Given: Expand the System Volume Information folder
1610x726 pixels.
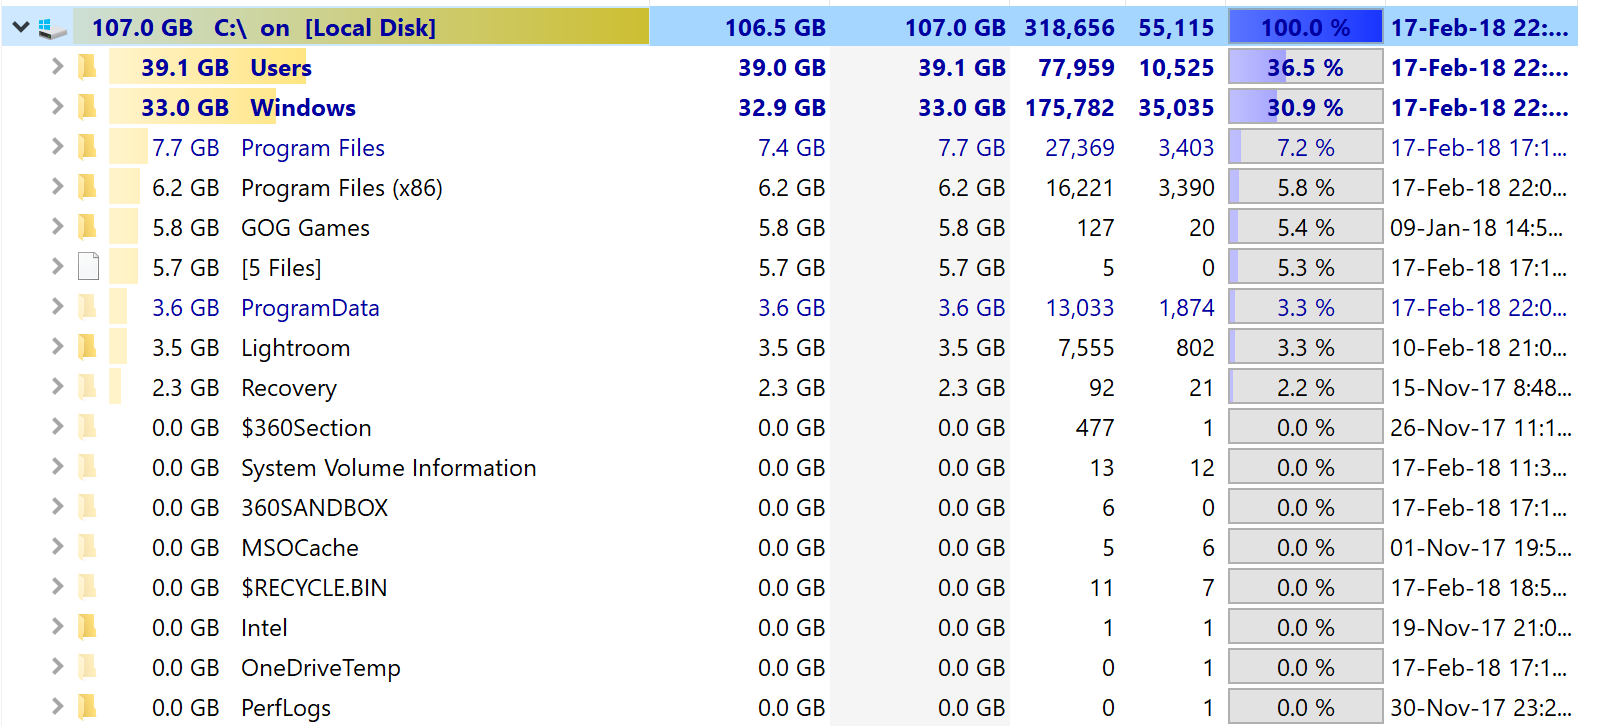Looking at the screenshot, I should 57,467.
